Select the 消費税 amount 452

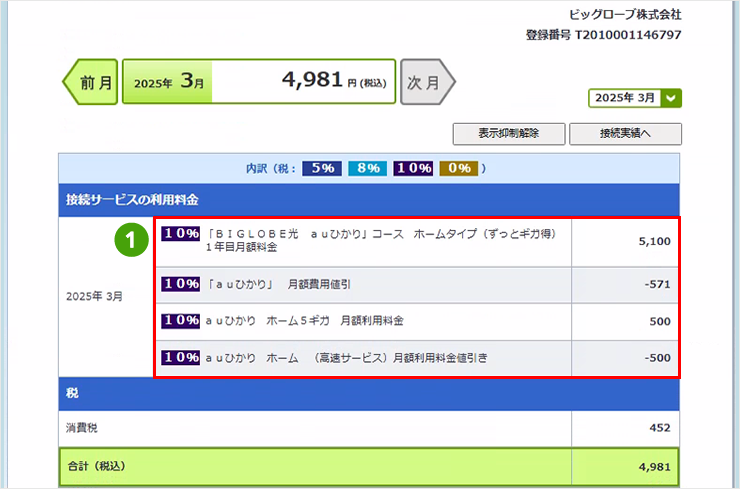click(x=660, y=428)
